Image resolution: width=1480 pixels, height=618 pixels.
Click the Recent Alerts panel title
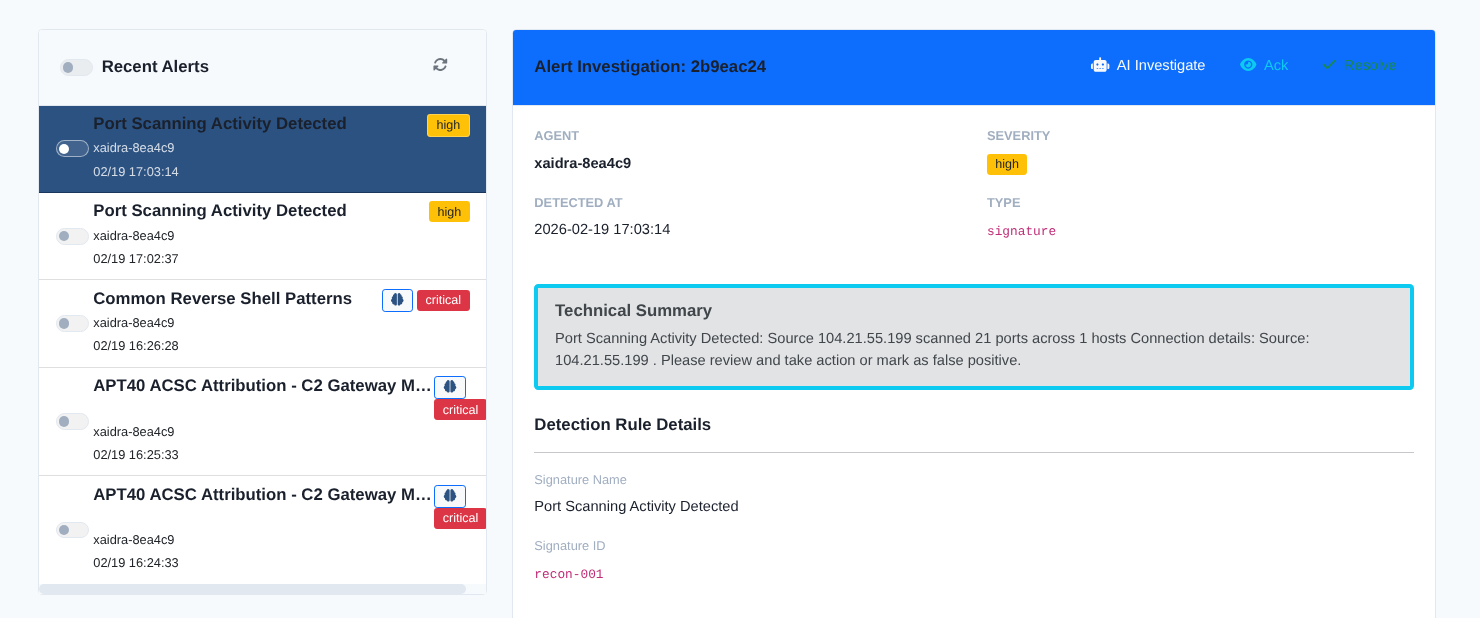pyautogui.click(x=155, y=67)
